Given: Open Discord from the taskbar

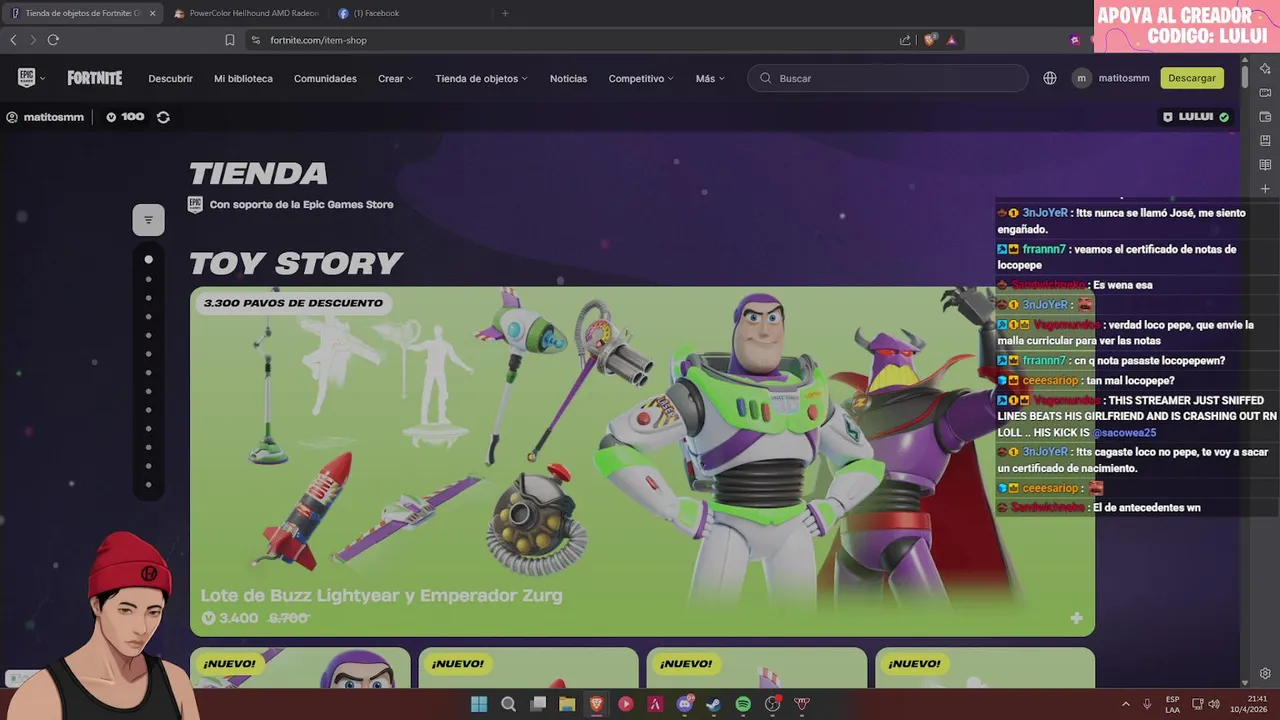Looking at the screenshot, I should (685, 704).
